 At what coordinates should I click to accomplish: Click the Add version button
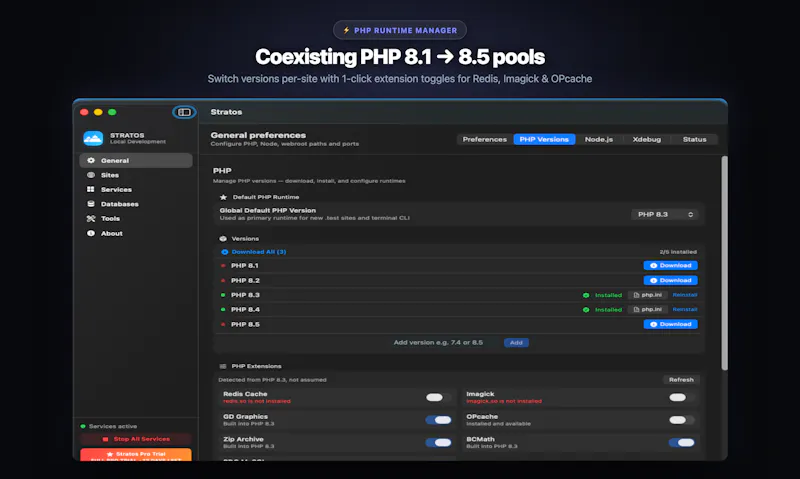click(x=516, y=343)
